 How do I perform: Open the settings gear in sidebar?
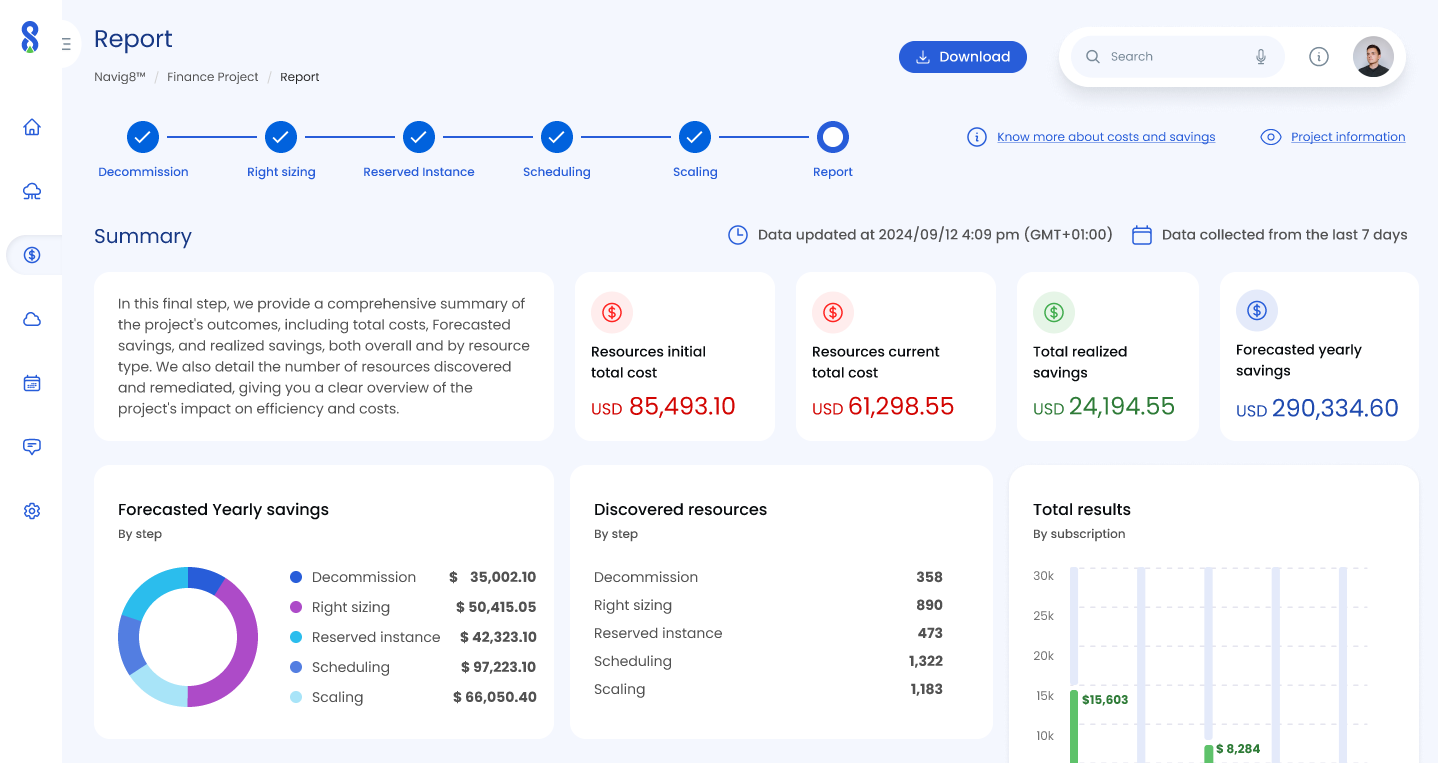32,511
